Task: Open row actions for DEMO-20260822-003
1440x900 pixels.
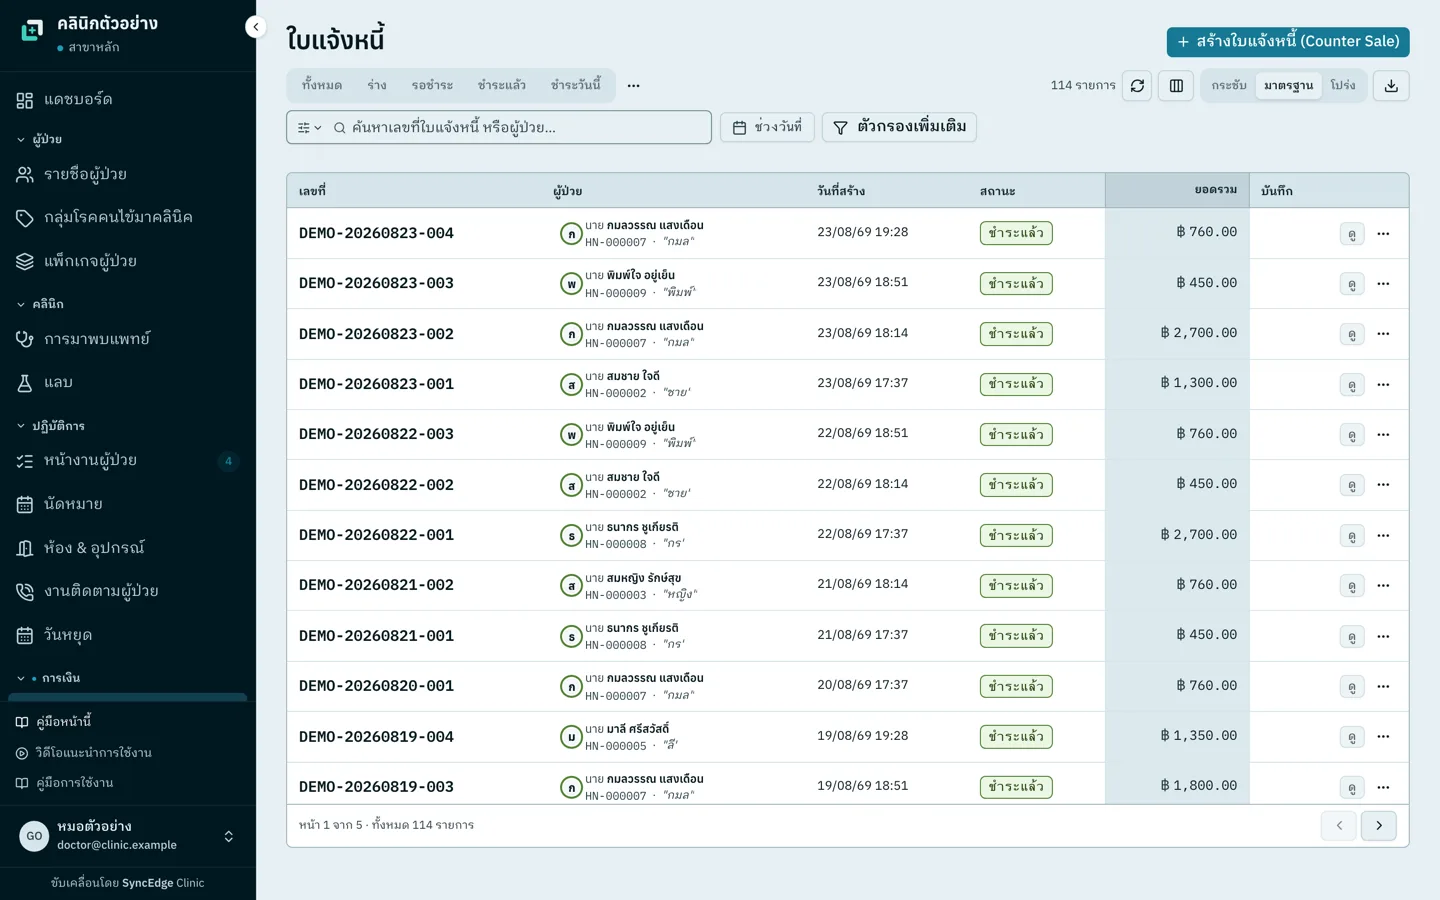Action: click(x=1383, y=435)
